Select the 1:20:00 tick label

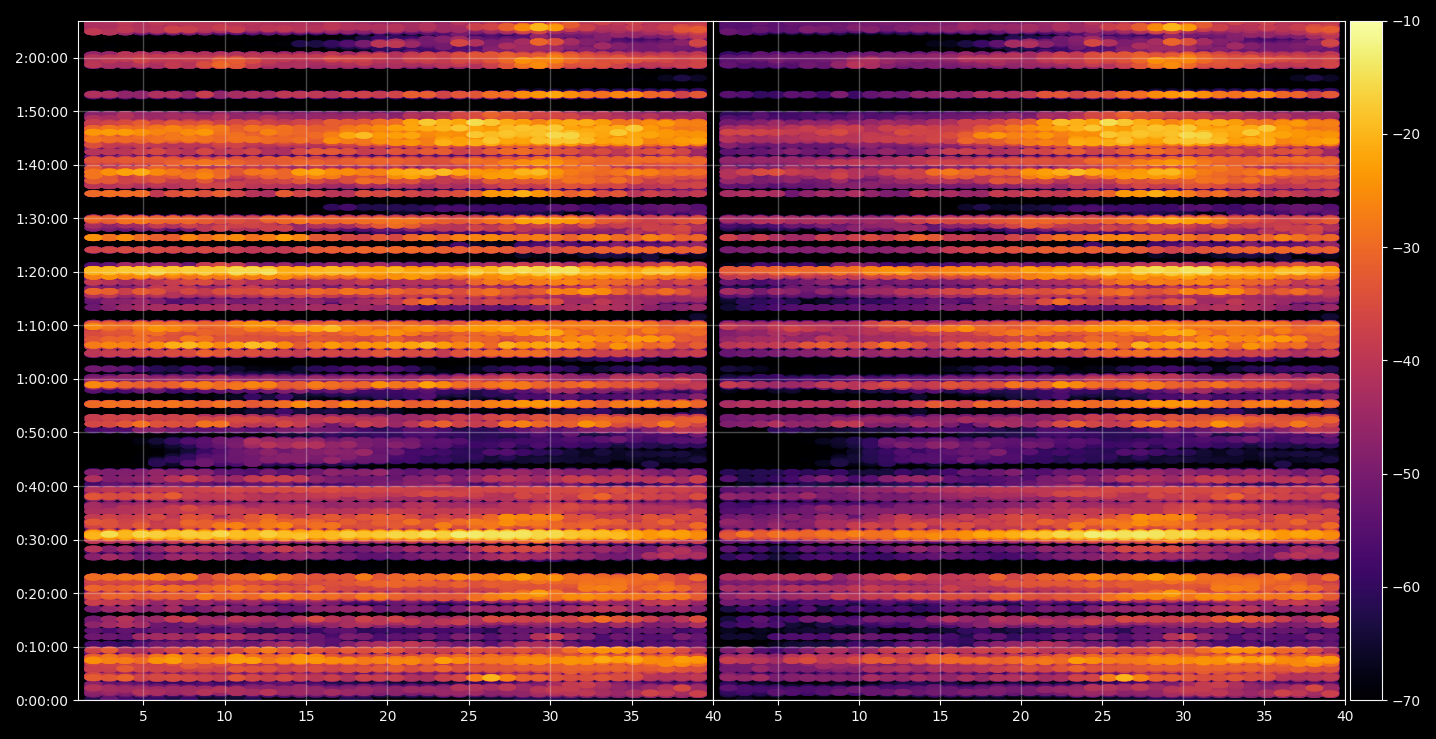(42, 272)
